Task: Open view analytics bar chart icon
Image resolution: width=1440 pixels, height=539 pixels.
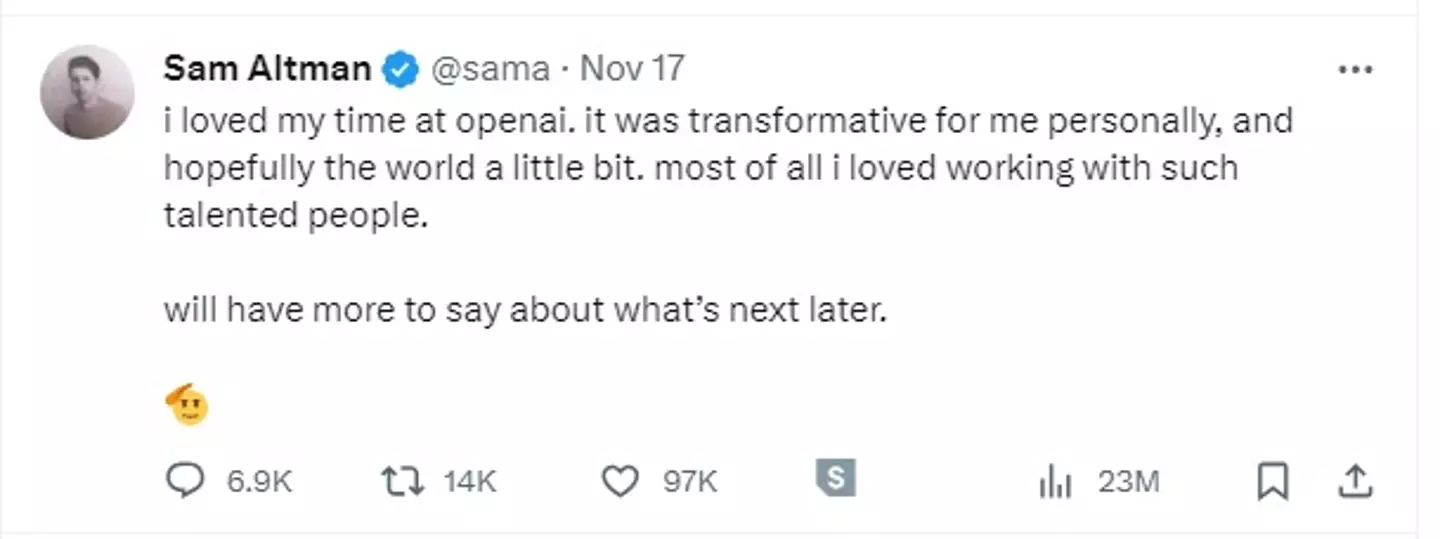Action: (1055, 483)
